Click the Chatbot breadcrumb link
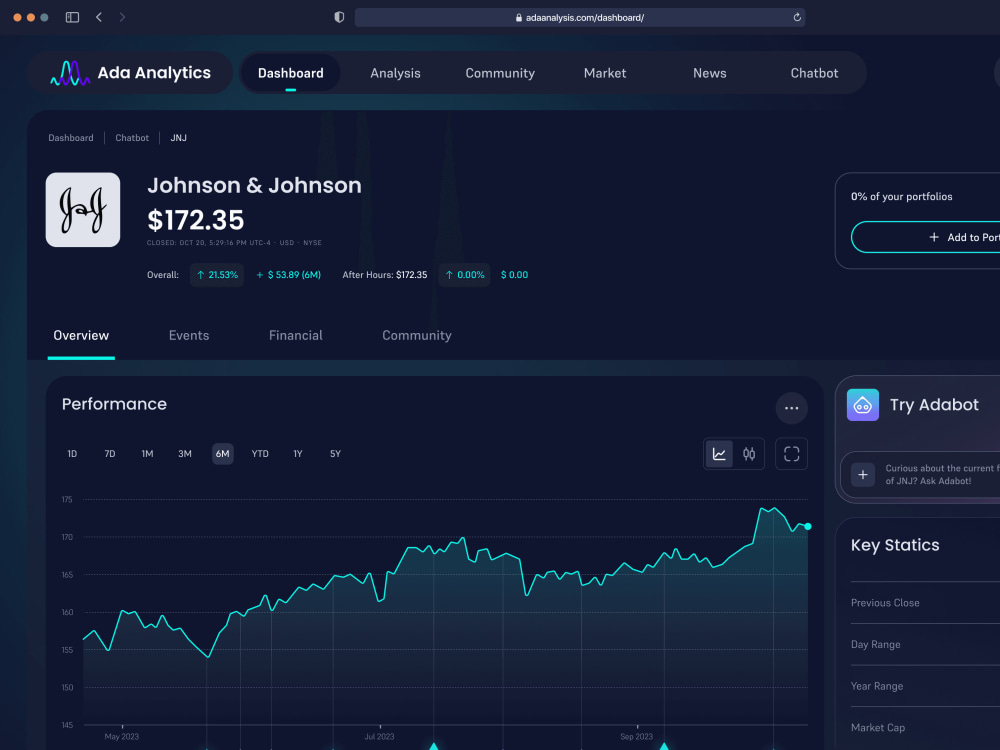Viewport: 1000px width, 750px height. [132, 138]
